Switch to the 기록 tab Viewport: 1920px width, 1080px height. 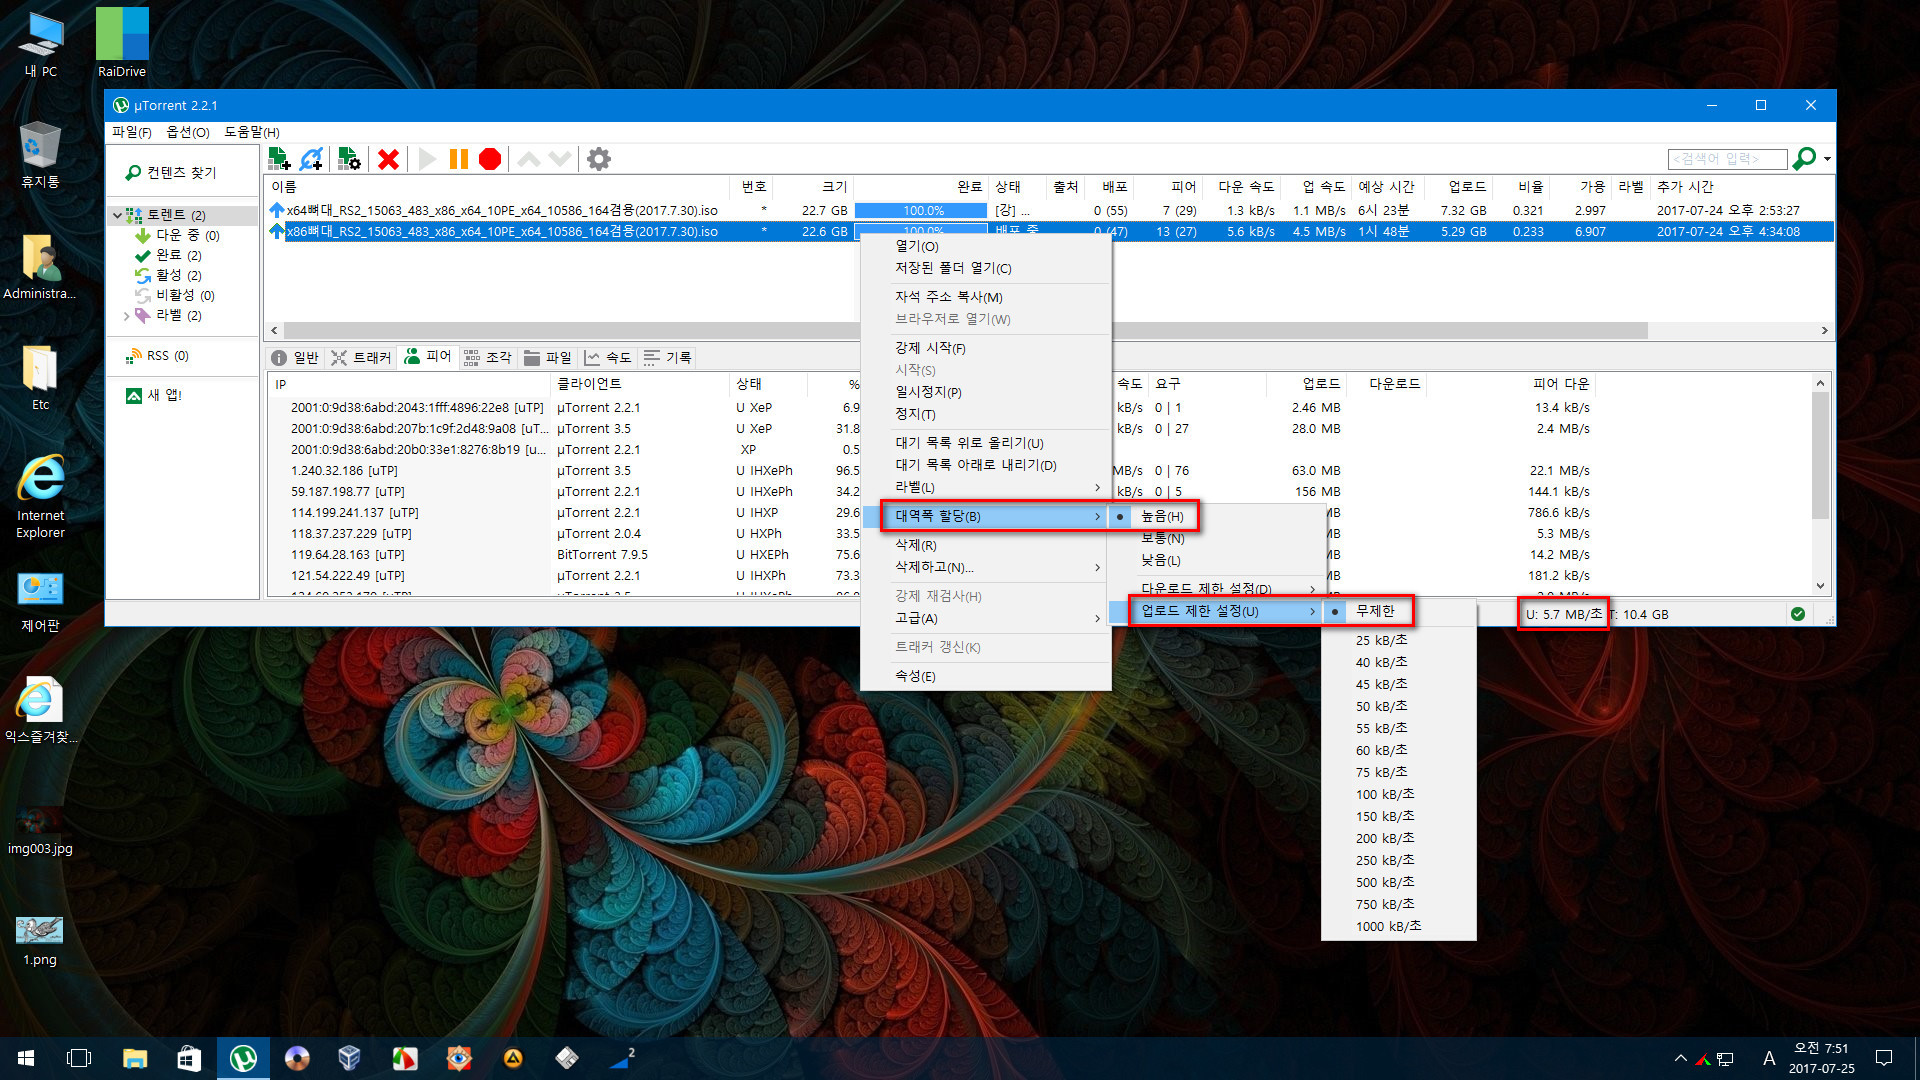pyautogui.click(x=668, y=358)
